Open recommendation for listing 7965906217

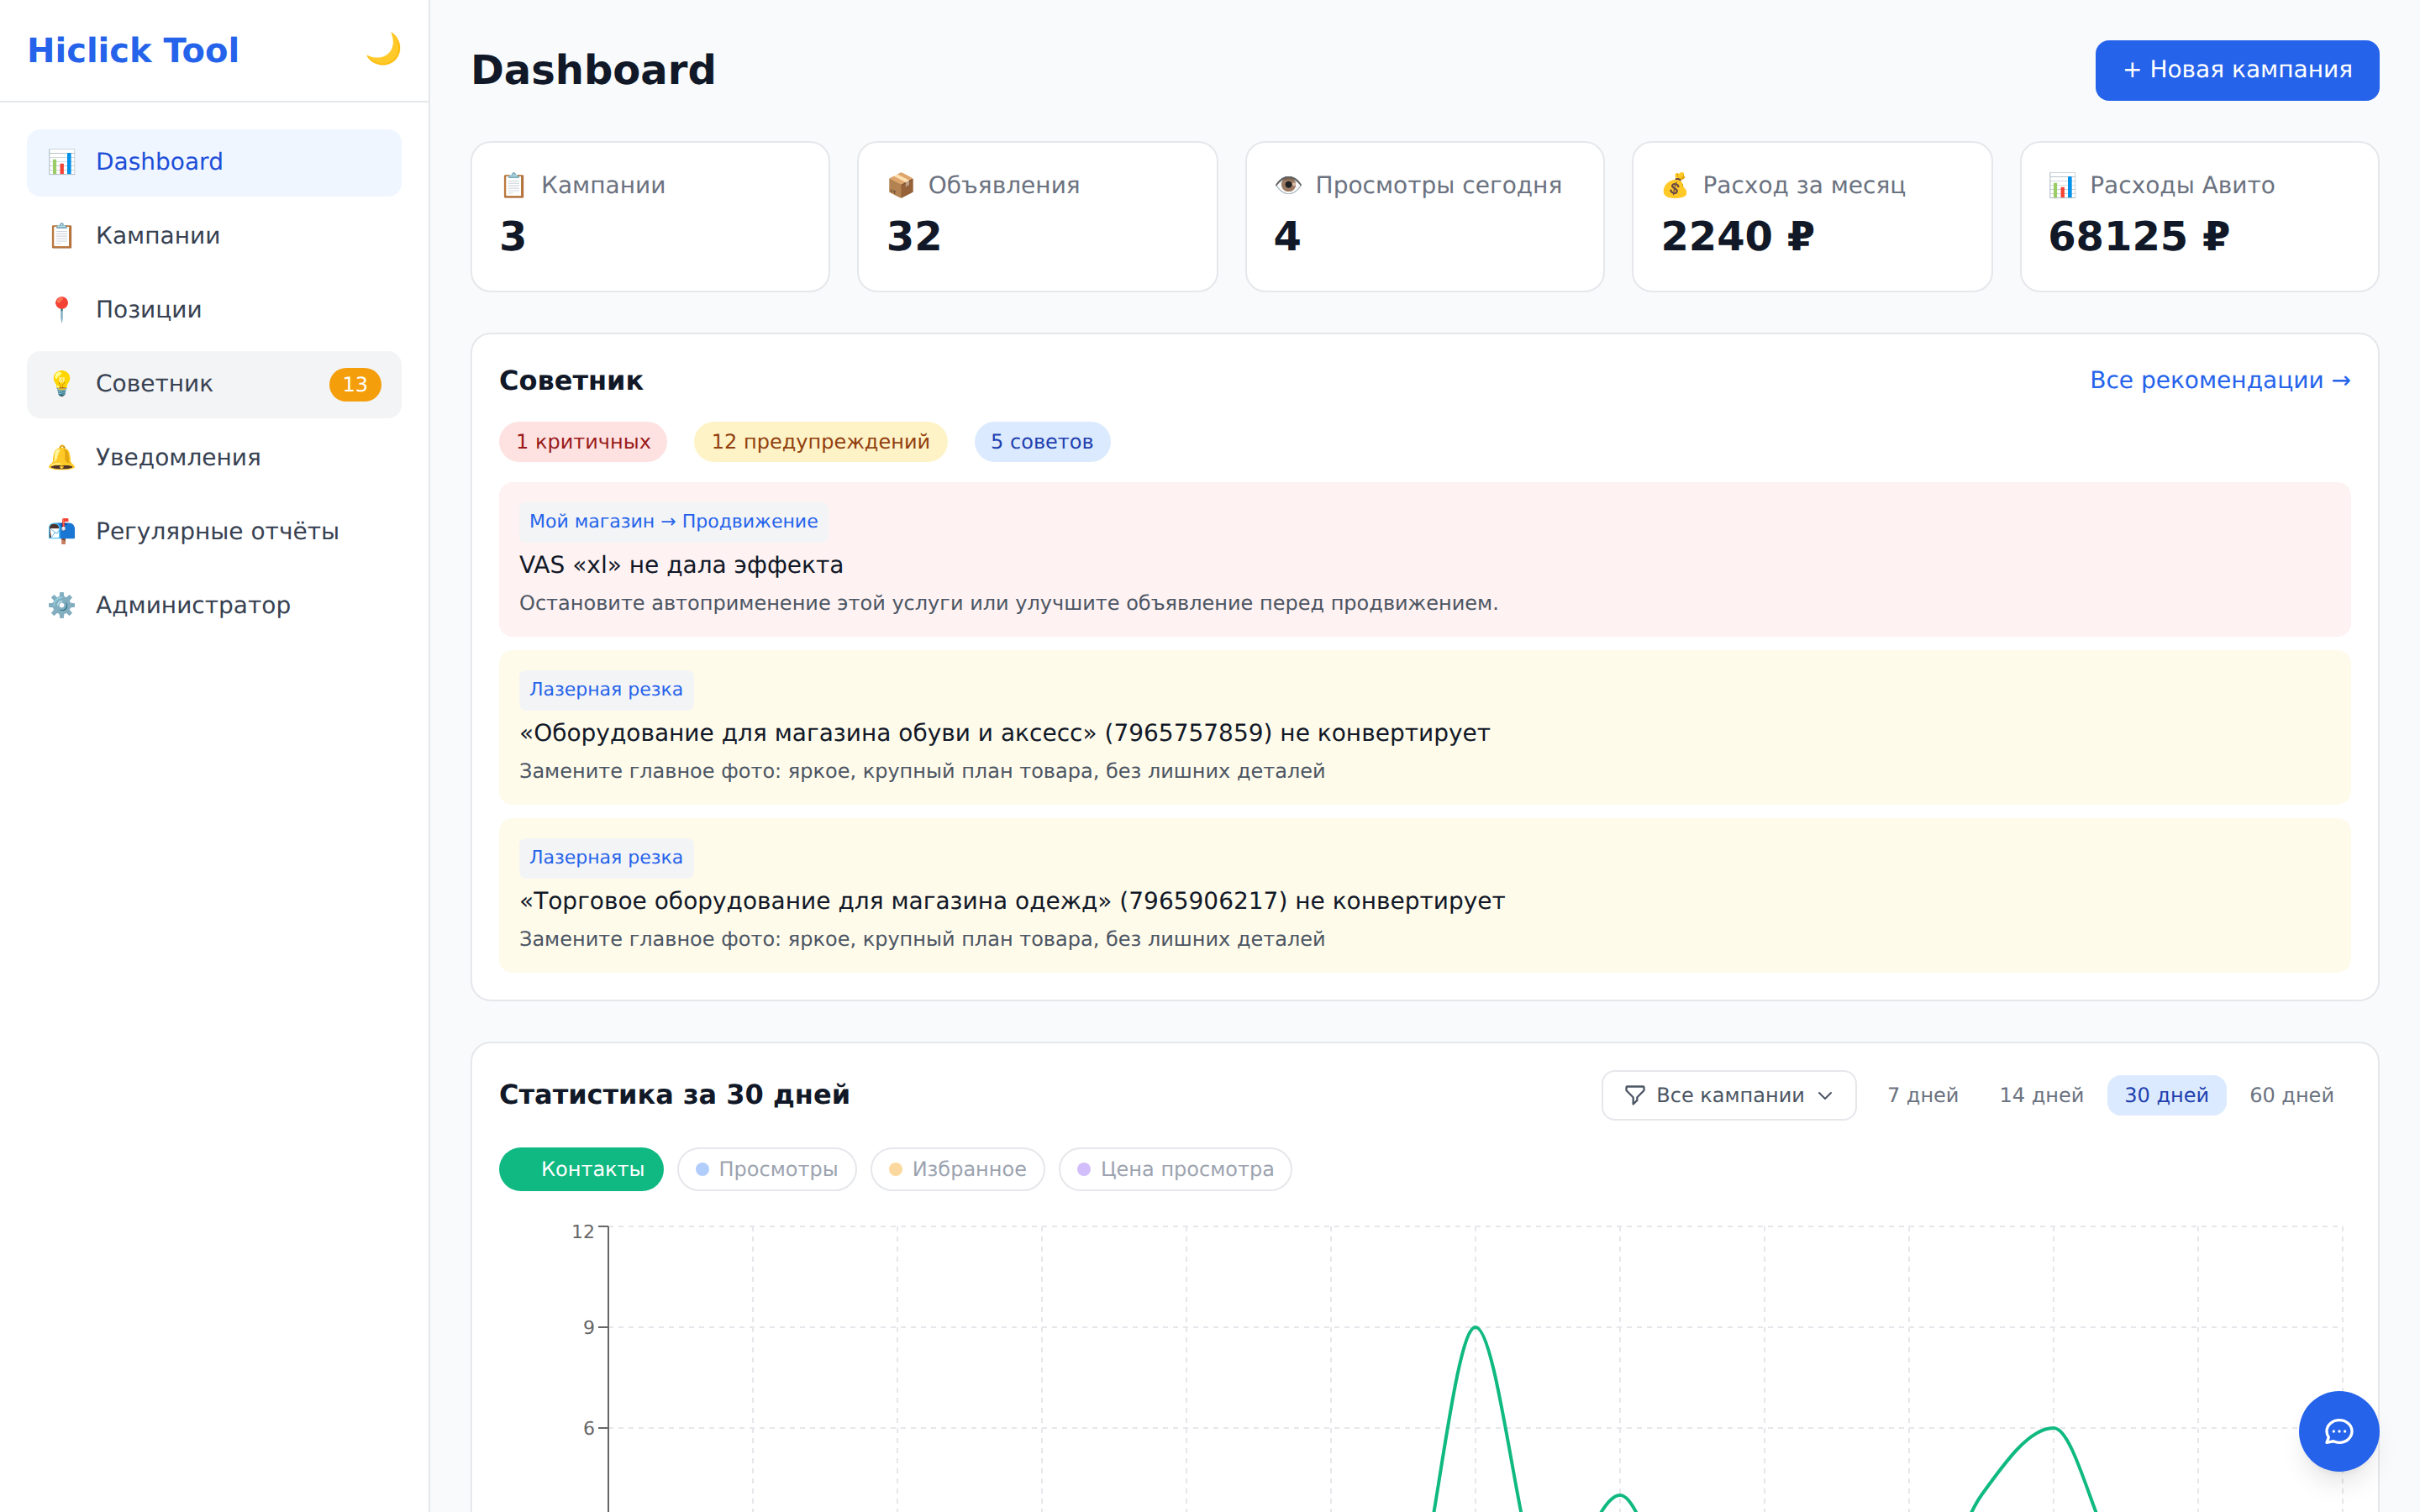coord(1425,896)
